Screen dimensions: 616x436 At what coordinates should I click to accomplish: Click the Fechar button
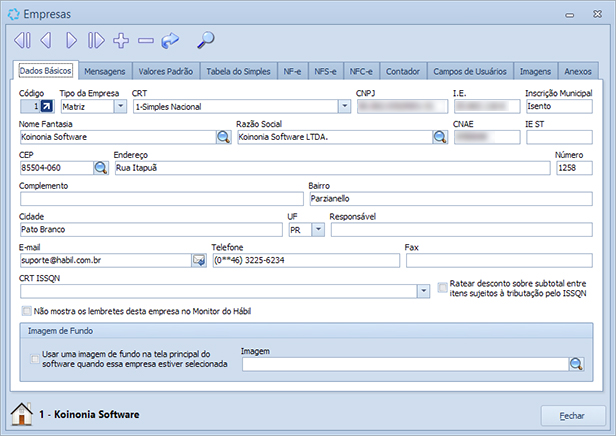pyautogui.click(x=572, y=416)
